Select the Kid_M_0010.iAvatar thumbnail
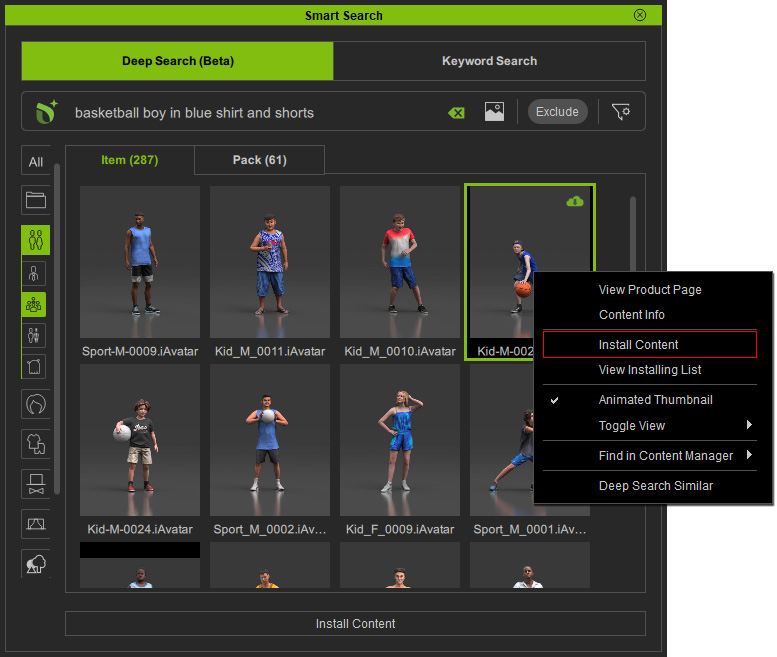The height and width of the screenshot is (657, 777). [400, 262]
